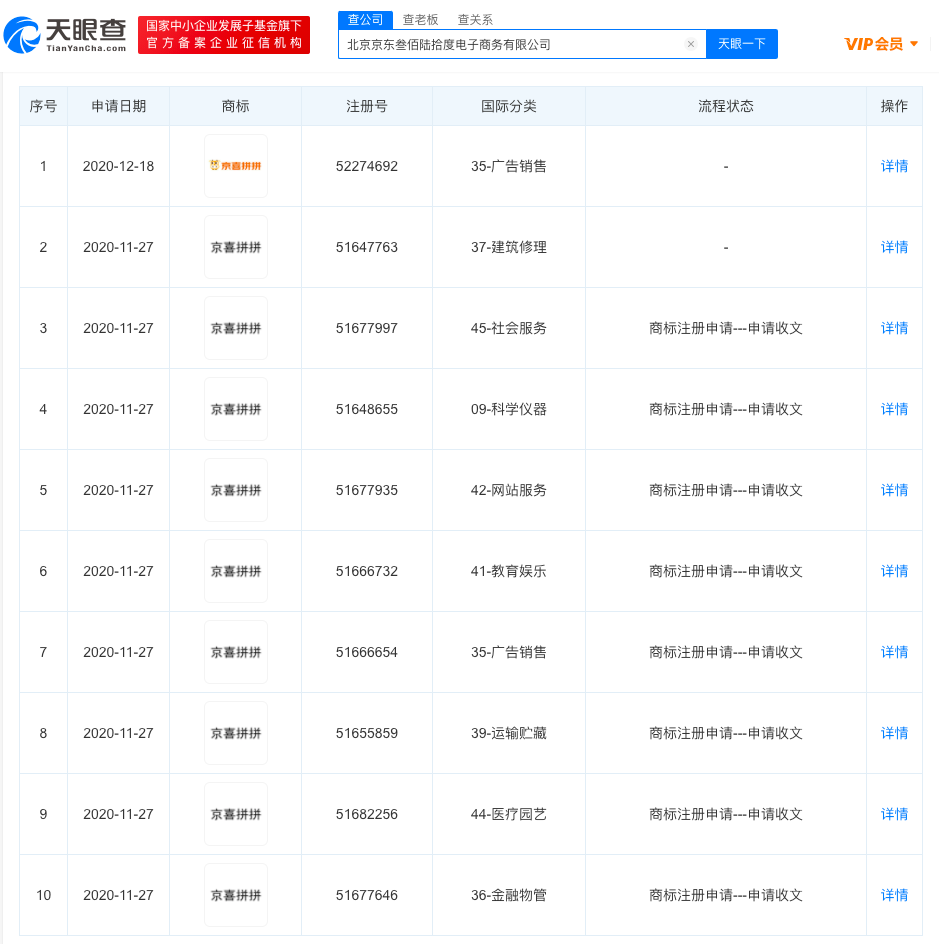Click the TianYanCha logo

[65, 35]
